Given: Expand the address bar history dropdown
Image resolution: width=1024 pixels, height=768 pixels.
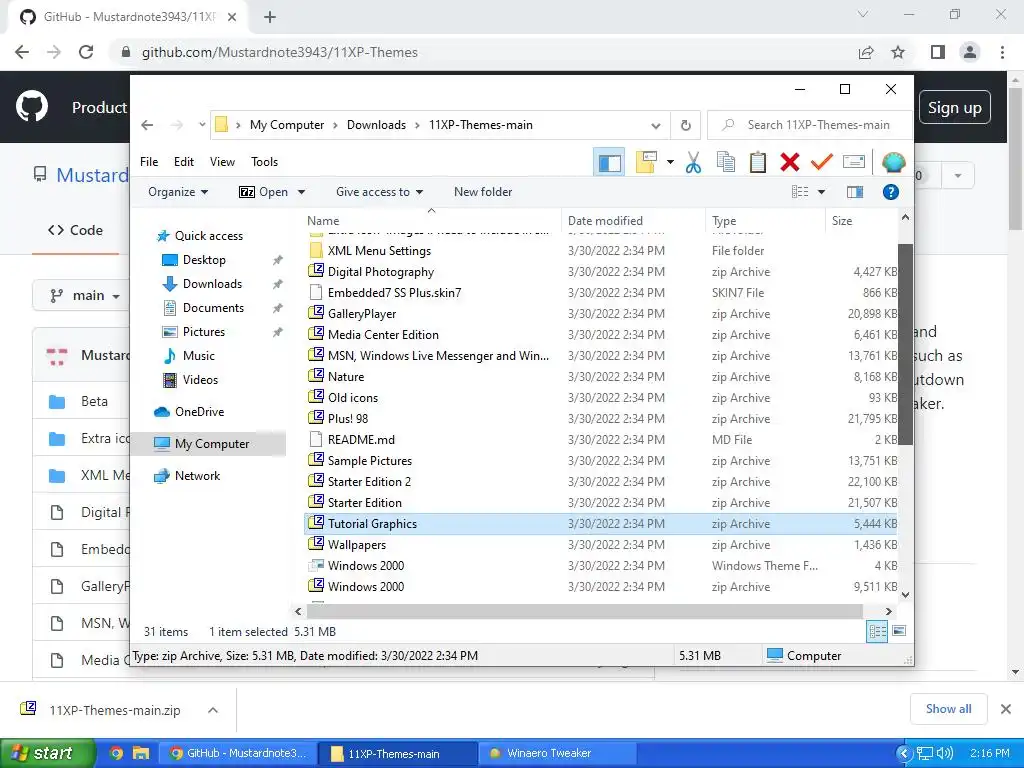Looking at the screenshot, I should 656,125.
